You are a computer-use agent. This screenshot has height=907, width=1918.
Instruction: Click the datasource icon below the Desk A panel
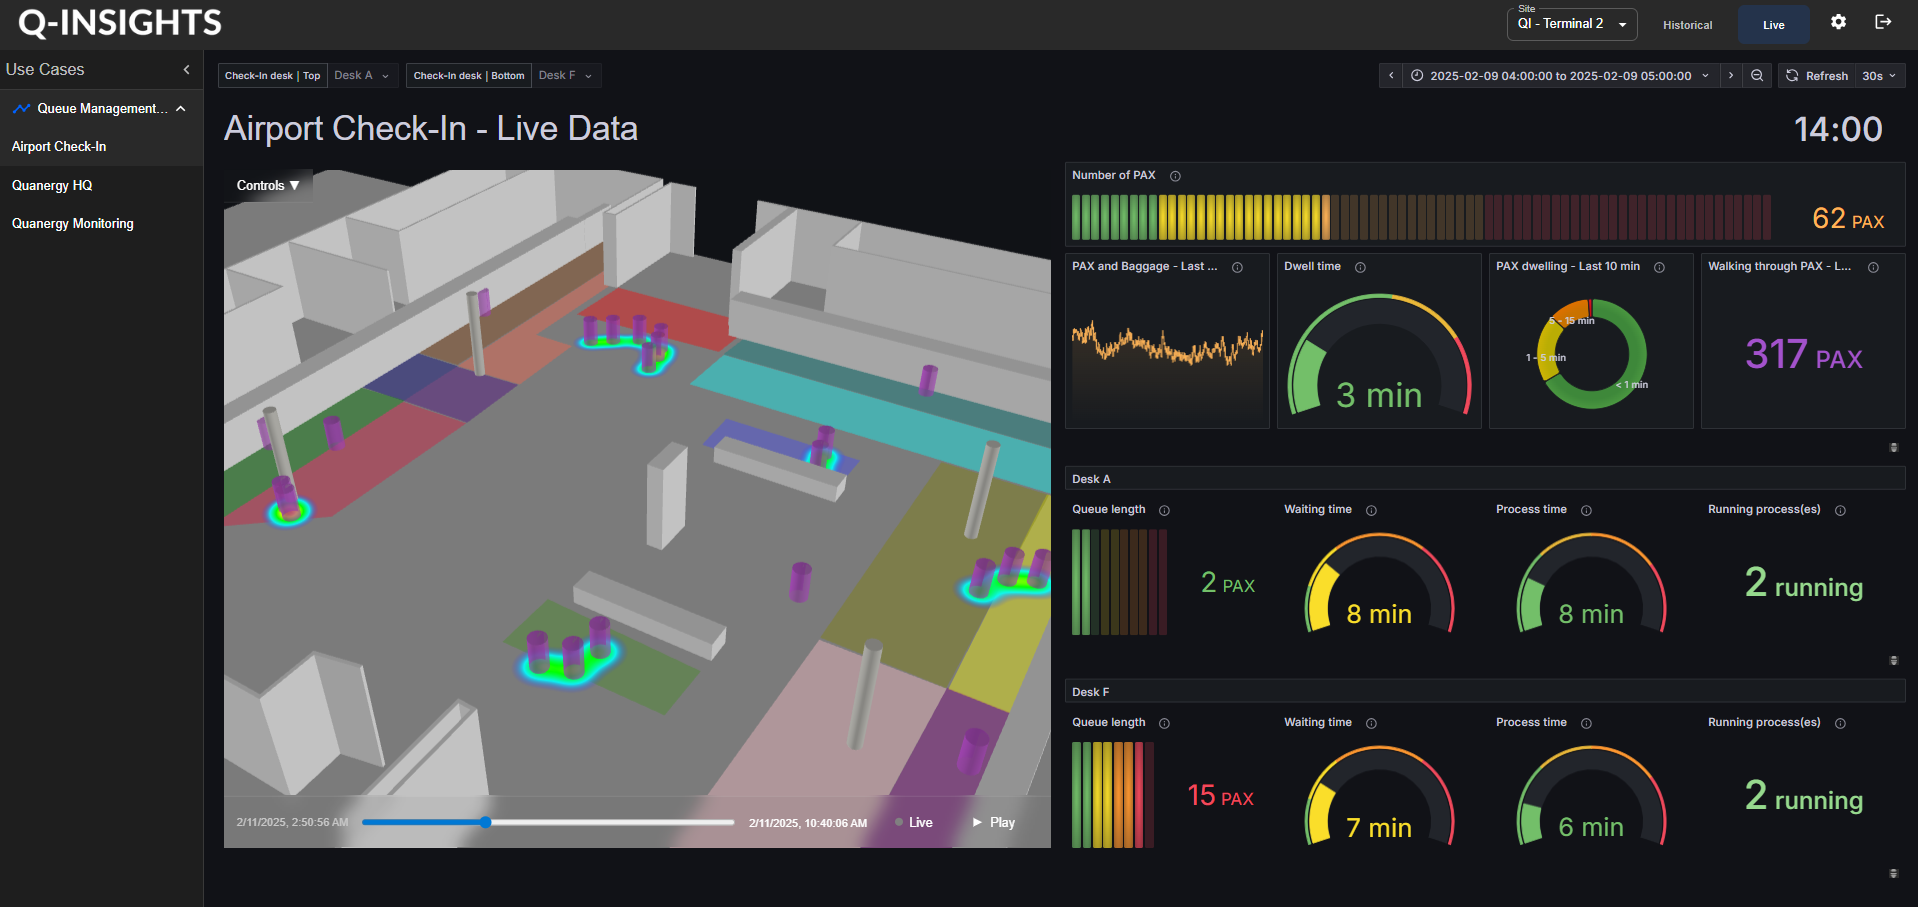click(x=1893, y=661)
